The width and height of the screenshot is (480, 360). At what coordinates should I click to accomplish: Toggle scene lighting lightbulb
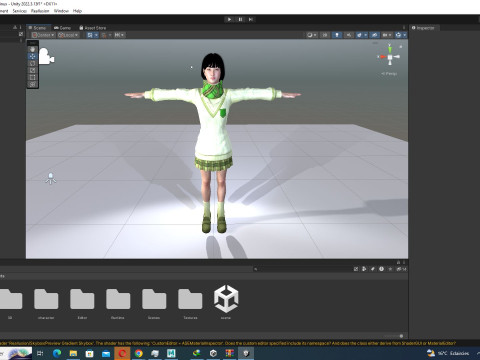tap(337, 35)
